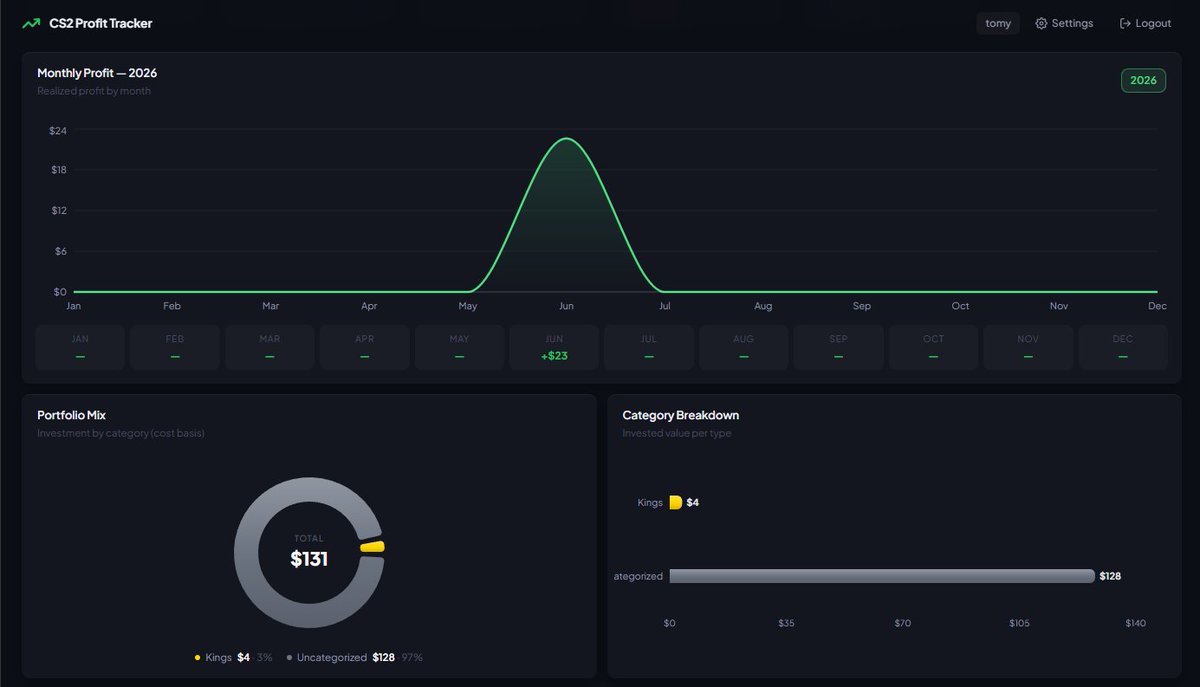Select the DEC month card
1200x687 pixels.
[x=1123, y=347]
